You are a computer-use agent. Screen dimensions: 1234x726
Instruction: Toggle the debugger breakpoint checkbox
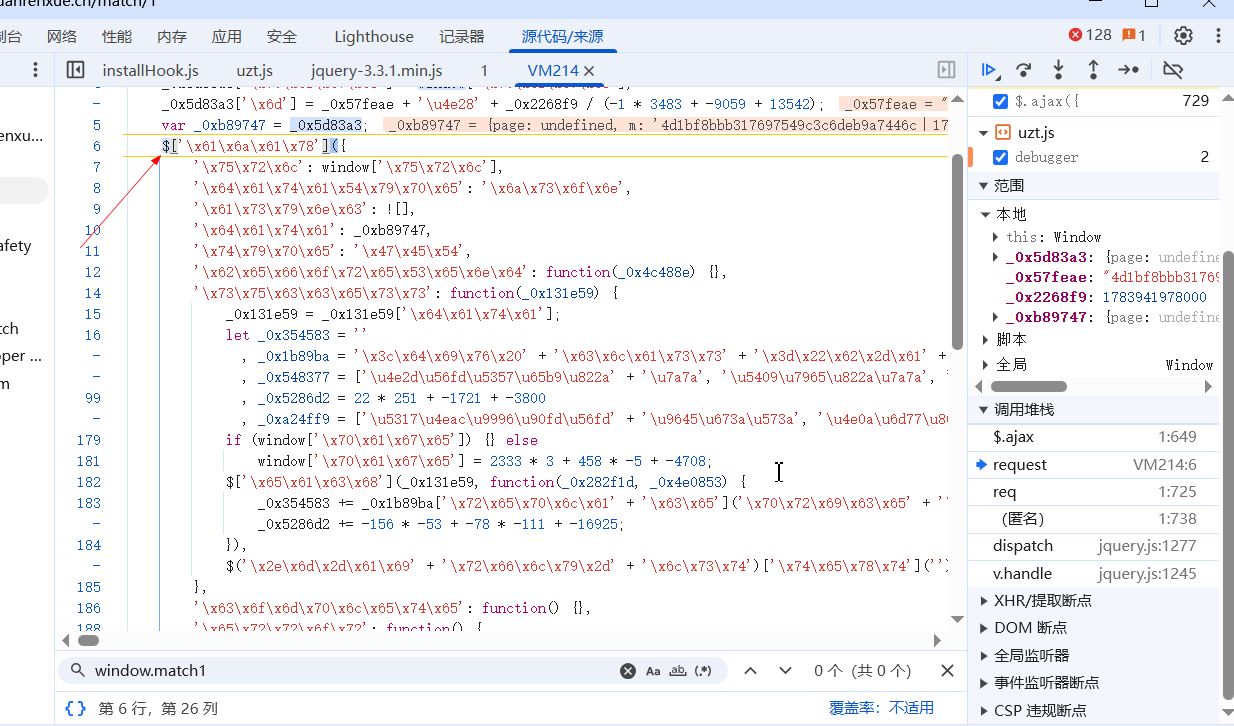[1000, 157]
